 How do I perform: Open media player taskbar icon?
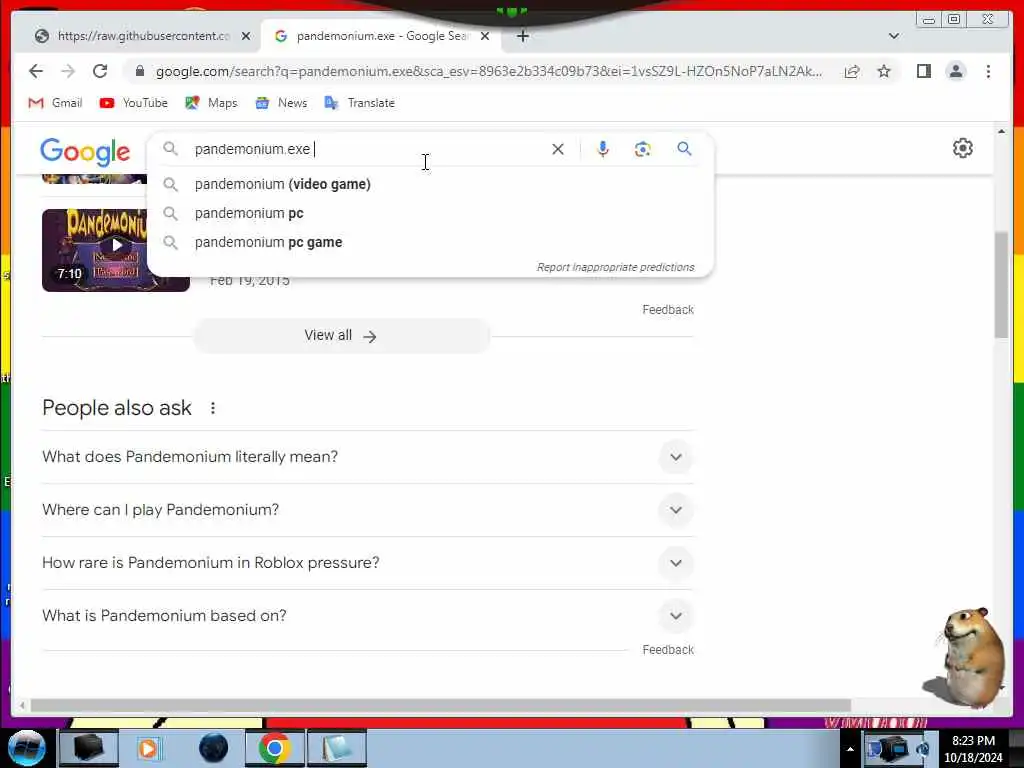(x=149, y=748)
